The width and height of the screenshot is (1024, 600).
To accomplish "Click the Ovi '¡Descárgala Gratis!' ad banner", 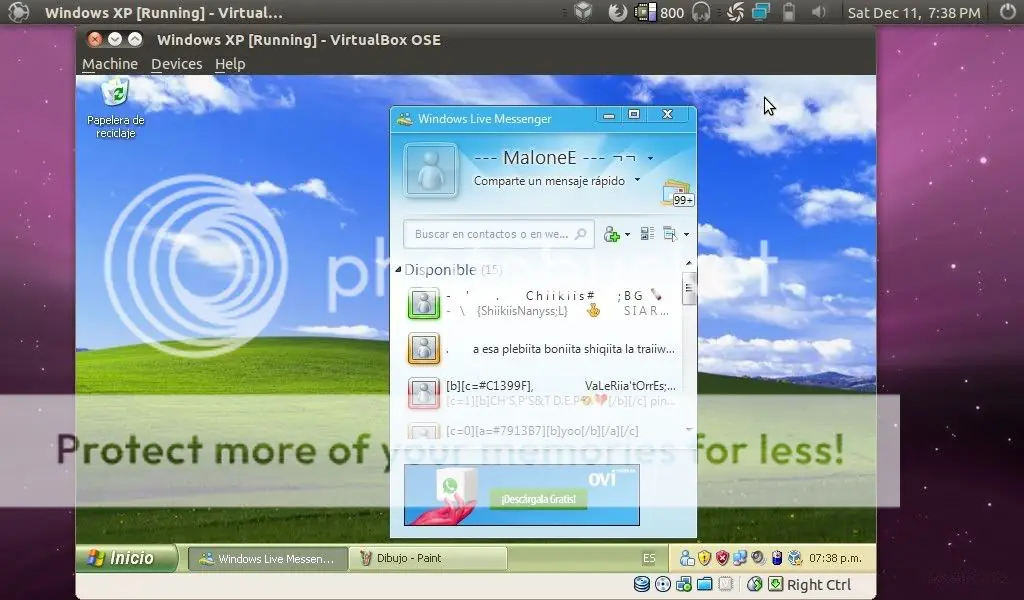I will point(521,495).
